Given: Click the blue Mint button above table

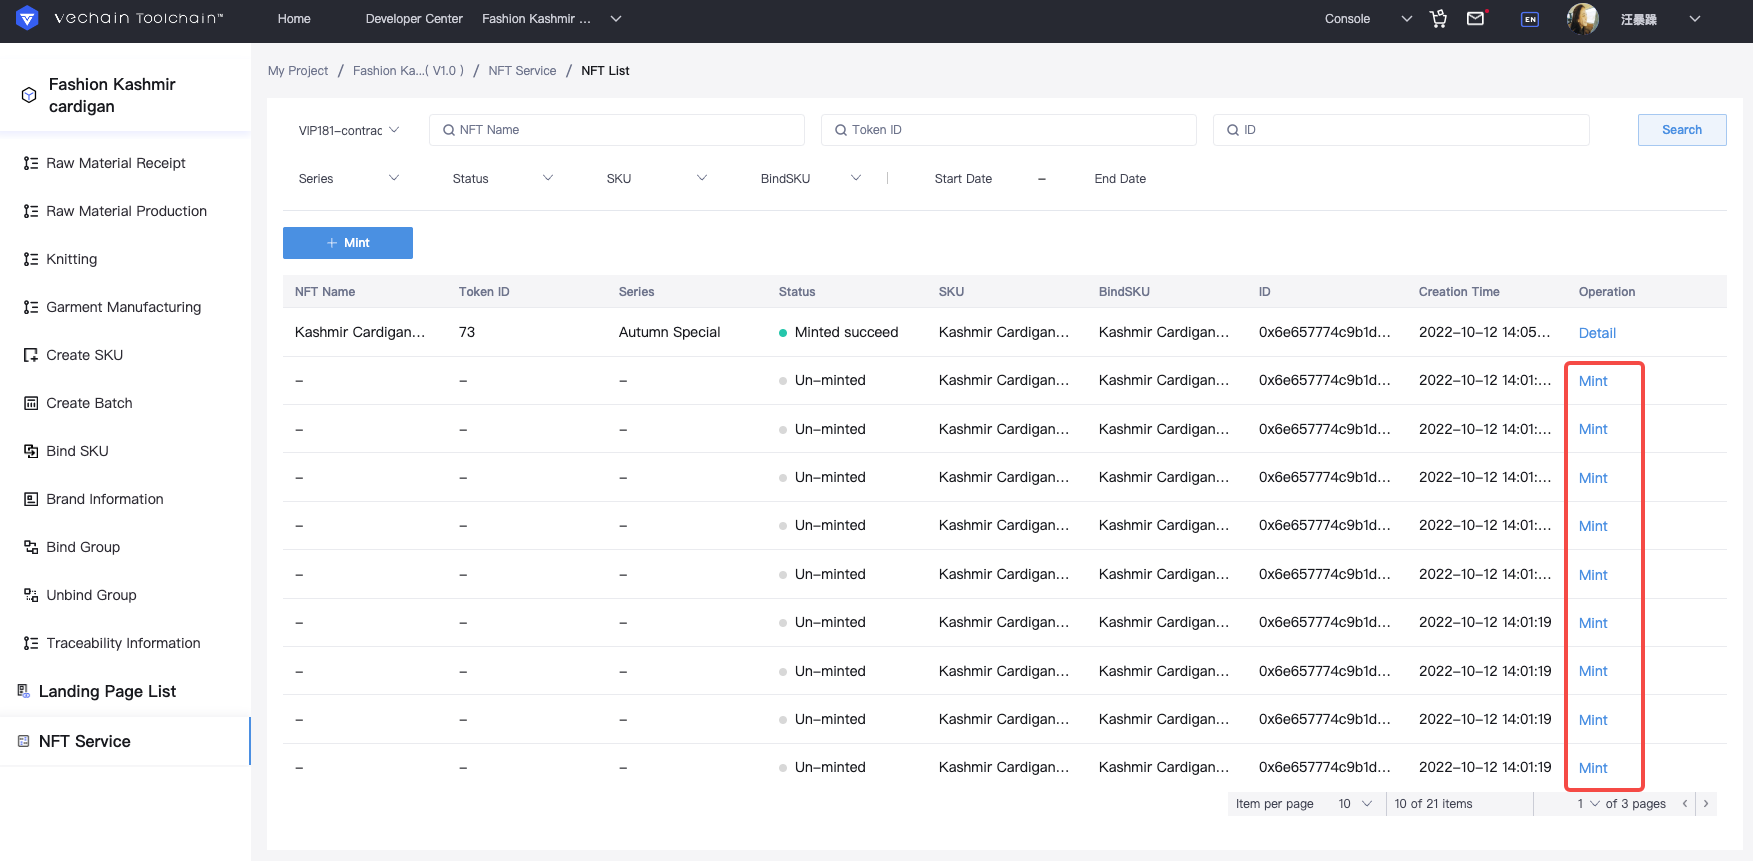Looking at the screenshot, I should pyautogui.click(x=348, y=243).
